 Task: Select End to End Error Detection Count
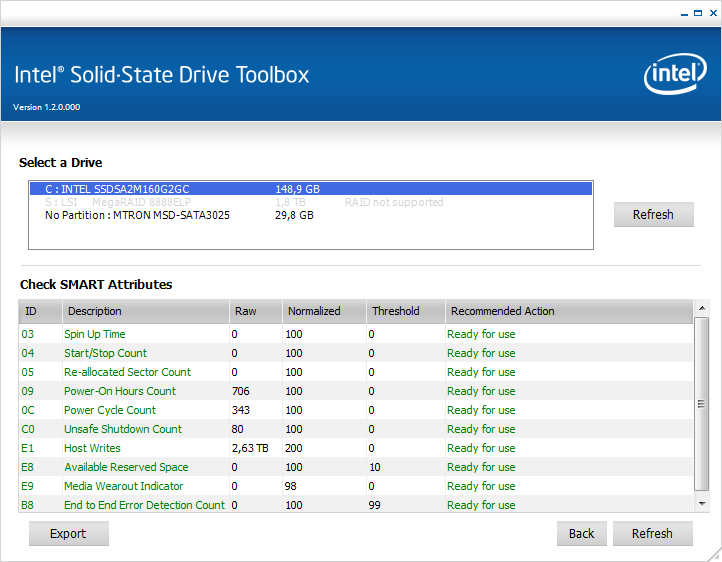tap(355, 504)
